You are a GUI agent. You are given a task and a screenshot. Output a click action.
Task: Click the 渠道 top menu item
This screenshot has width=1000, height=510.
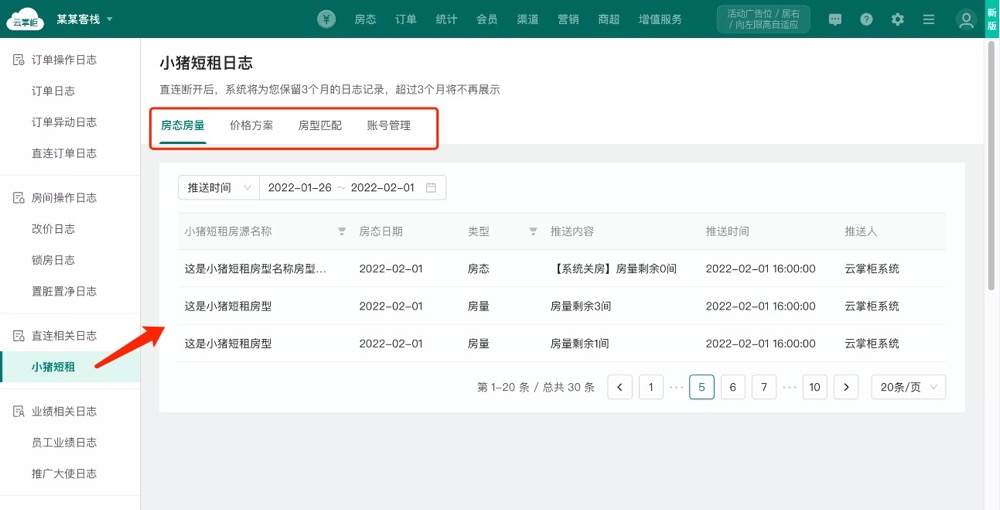pyautogui.click(x=528, y=19)
